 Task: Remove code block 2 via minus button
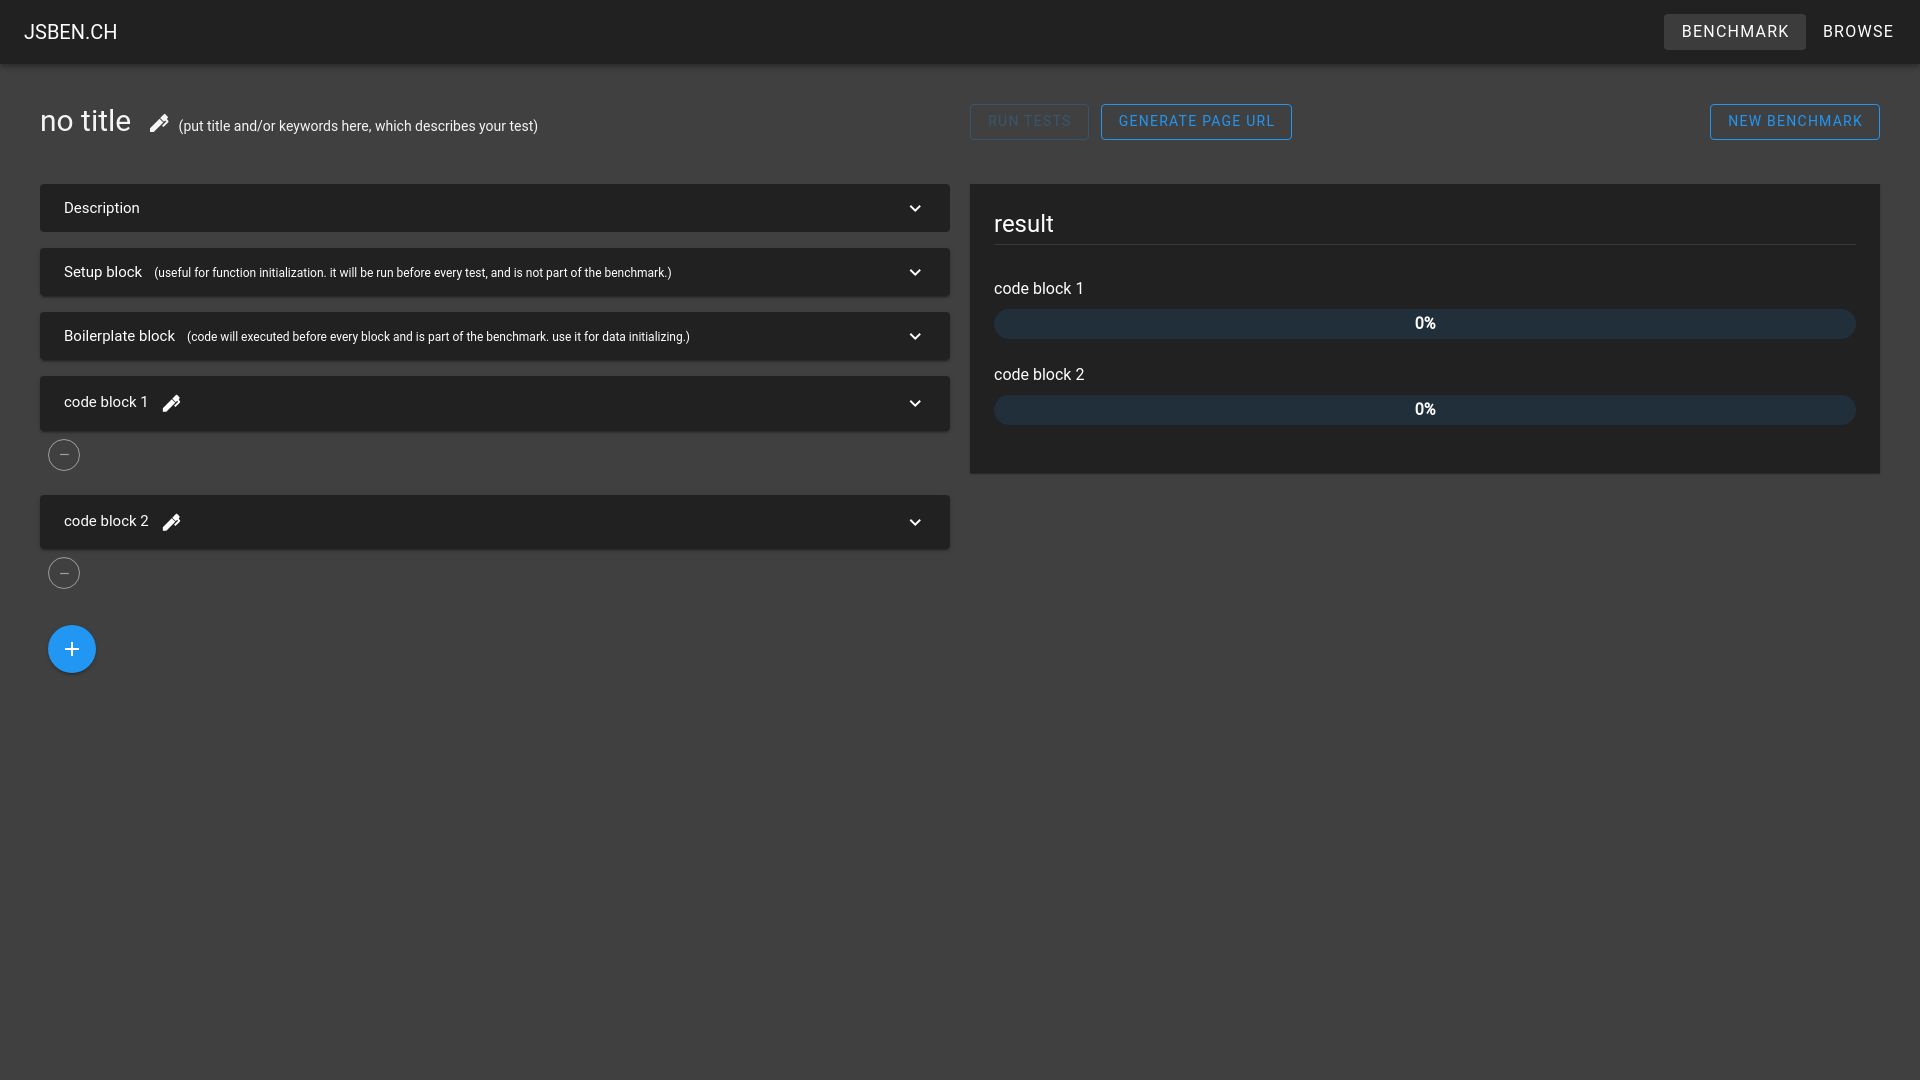coord(64,573)
